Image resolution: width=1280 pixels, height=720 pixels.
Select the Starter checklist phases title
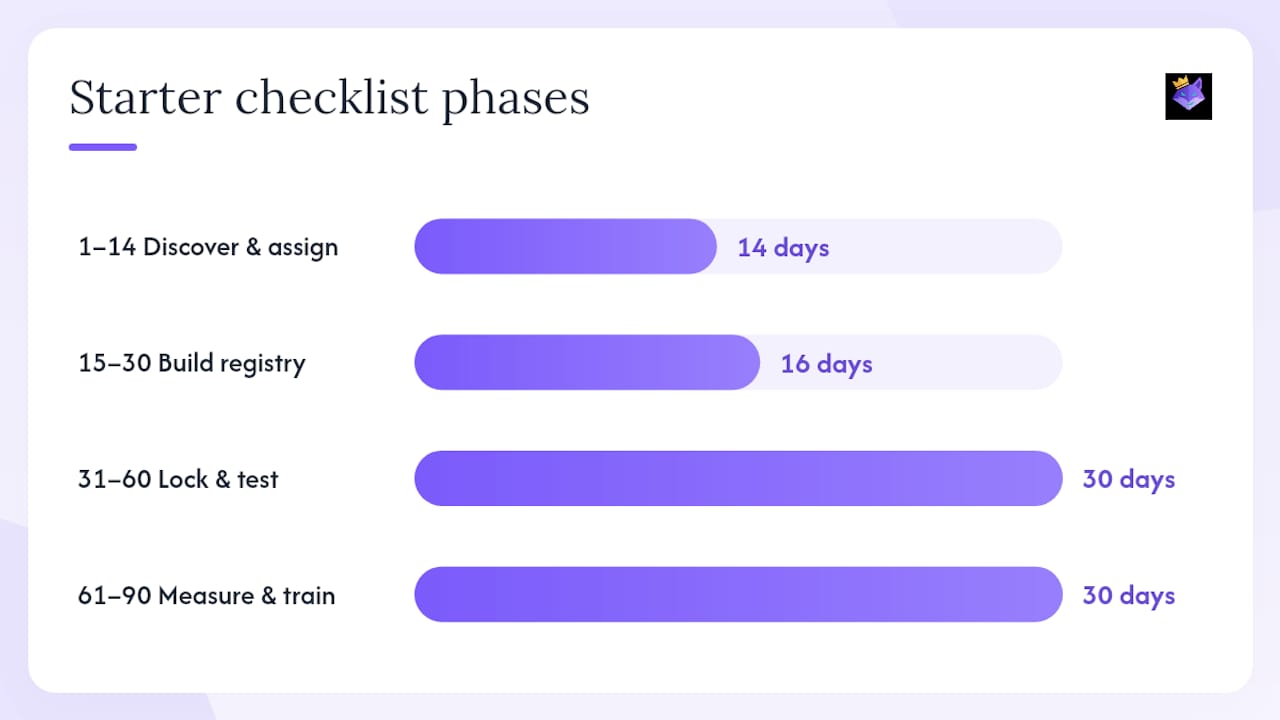(x=329, y=99)
